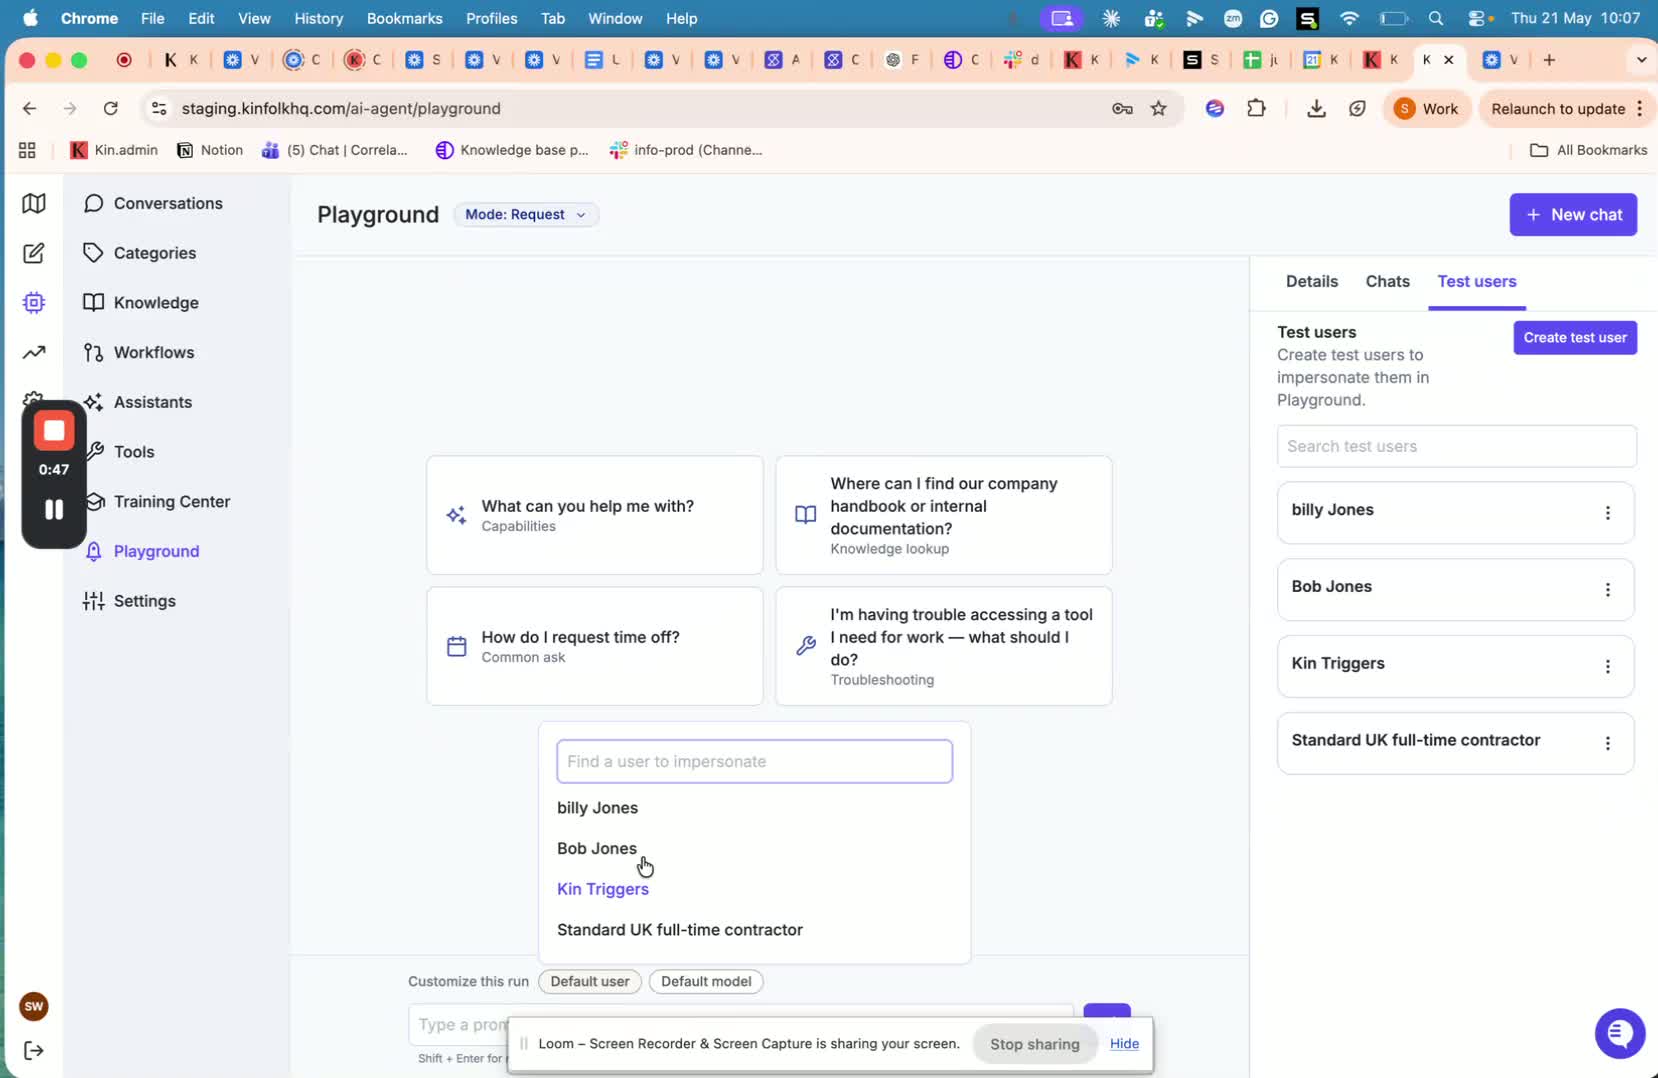Click the New chat button
Viewport: 1658px width, 1078px height.
1573,214
